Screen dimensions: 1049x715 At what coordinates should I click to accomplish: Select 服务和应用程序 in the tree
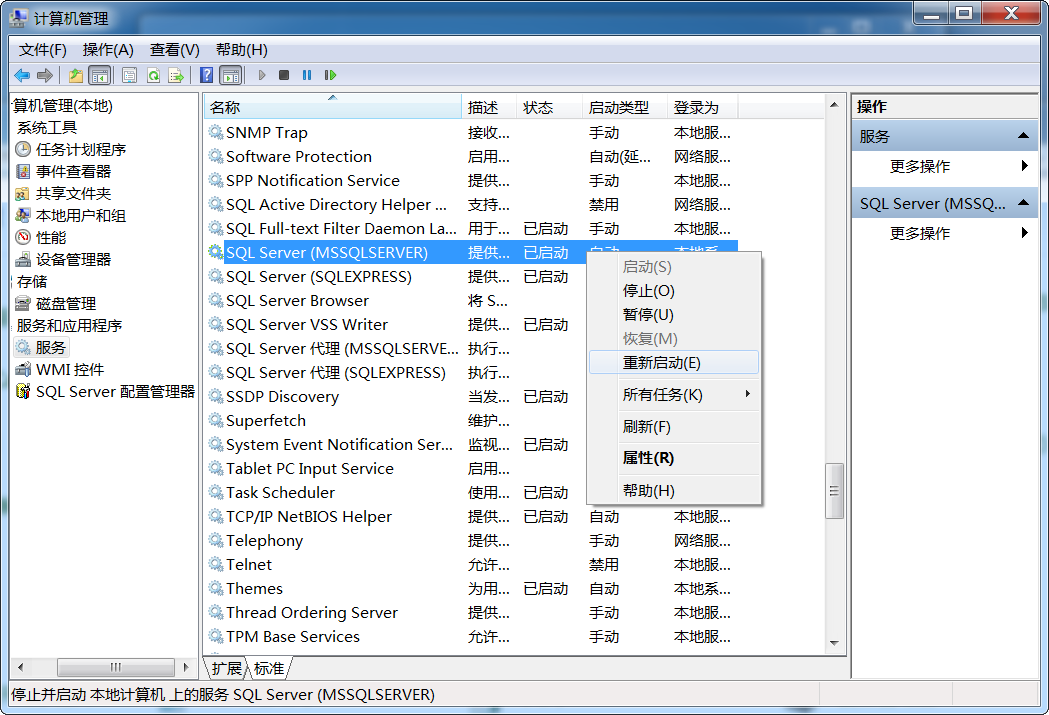[69, 326]
